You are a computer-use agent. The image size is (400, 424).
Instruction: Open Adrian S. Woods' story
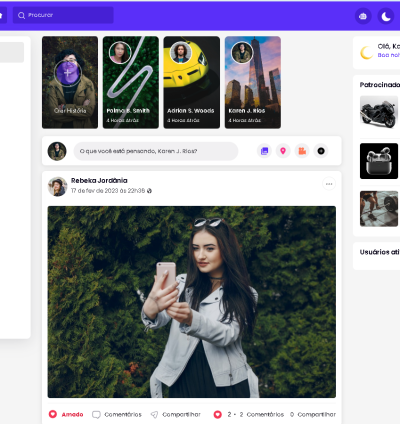pos(192,82)
